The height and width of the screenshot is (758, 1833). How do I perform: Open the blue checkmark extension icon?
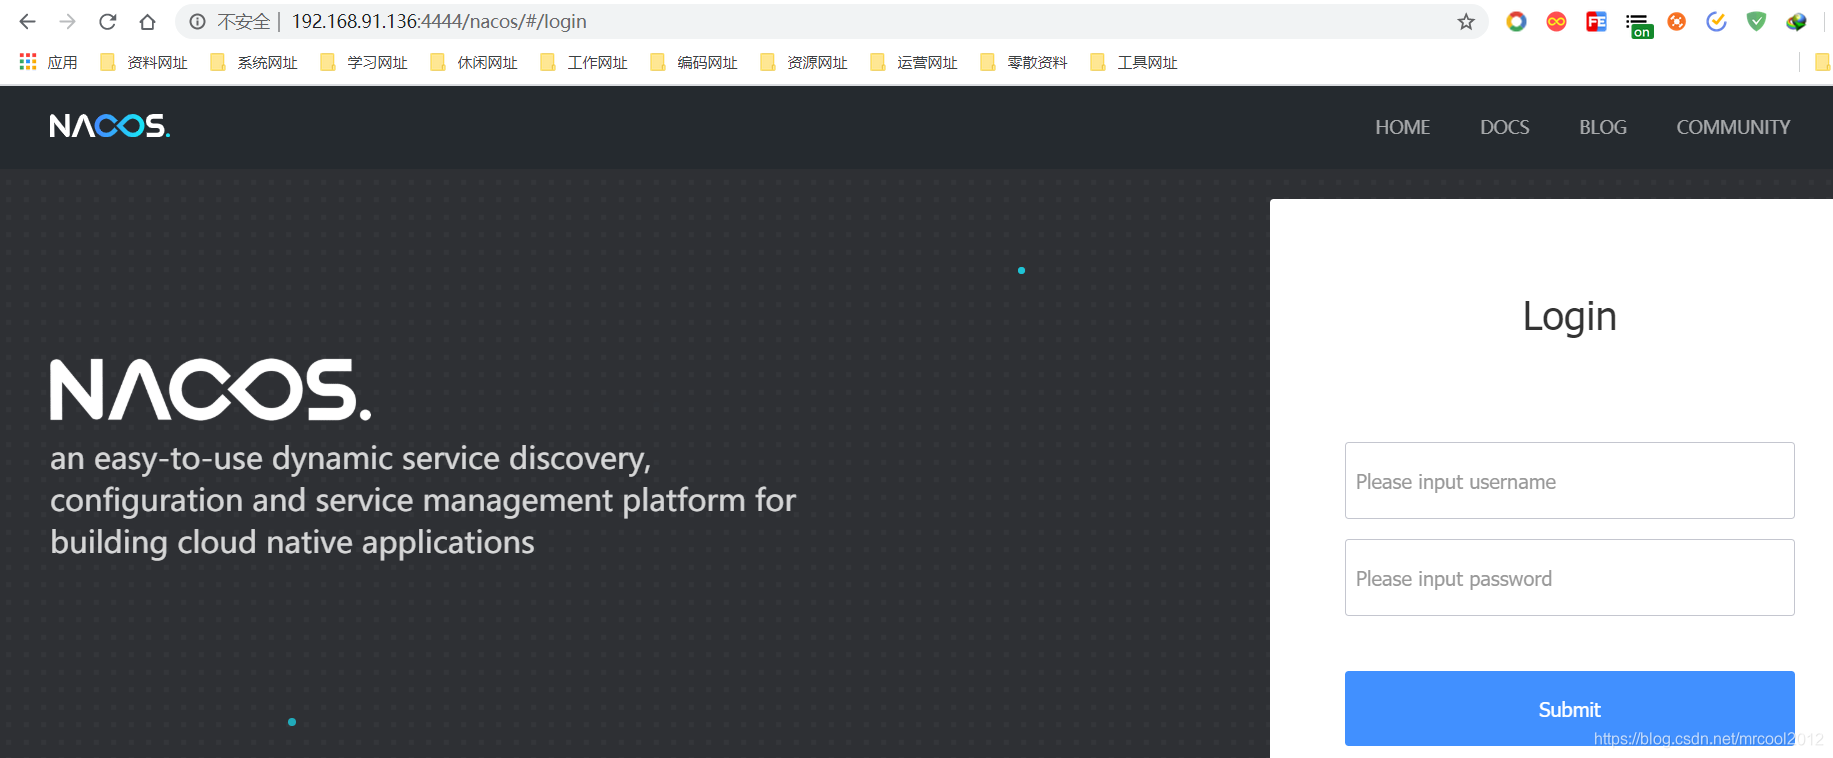[1716, 21]
